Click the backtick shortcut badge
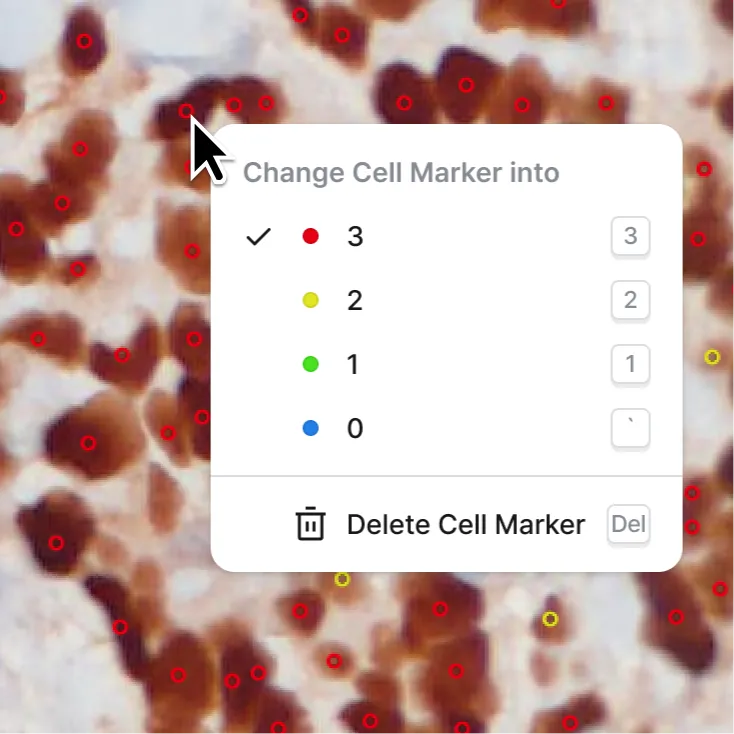This screenshot has width=734, height=734. pos(630,428)
